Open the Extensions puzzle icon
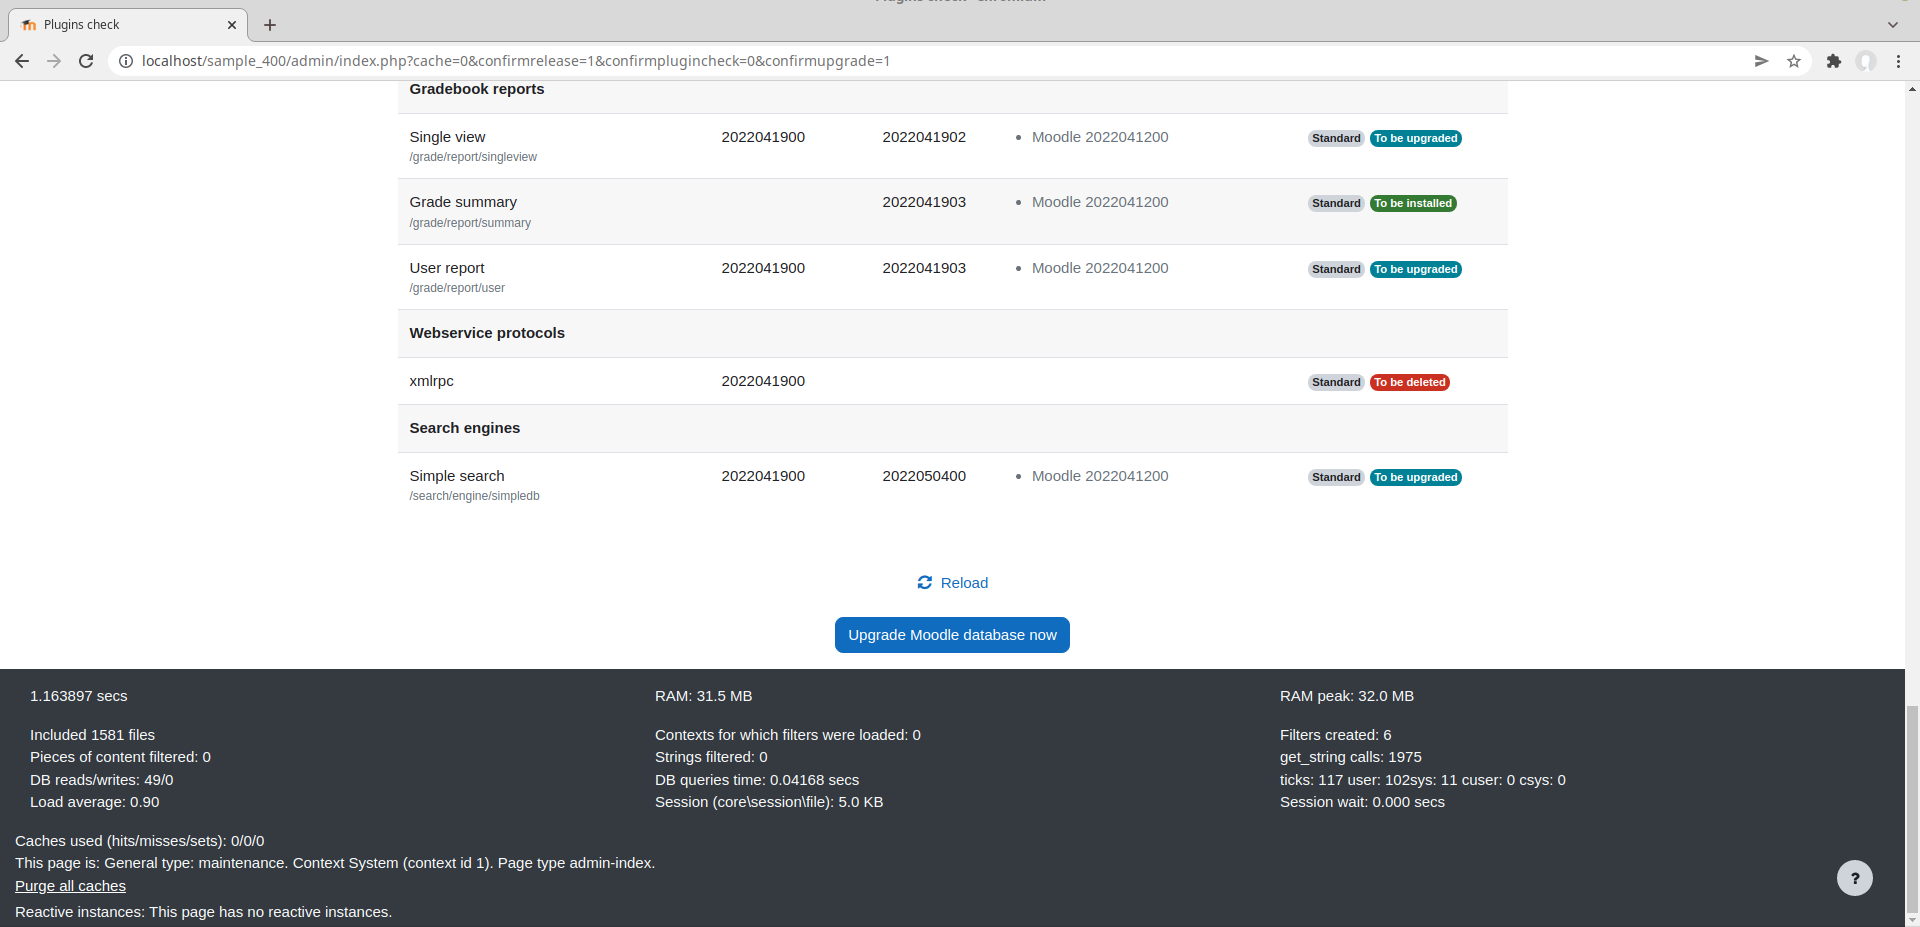 pos(1833,61)
